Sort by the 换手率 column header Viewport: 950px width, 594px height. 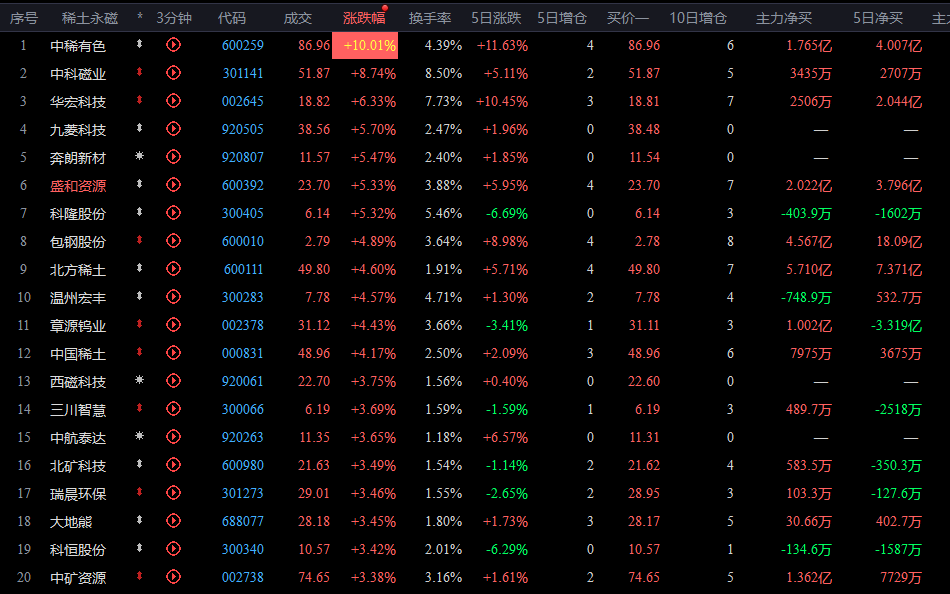tap(430, 17)
